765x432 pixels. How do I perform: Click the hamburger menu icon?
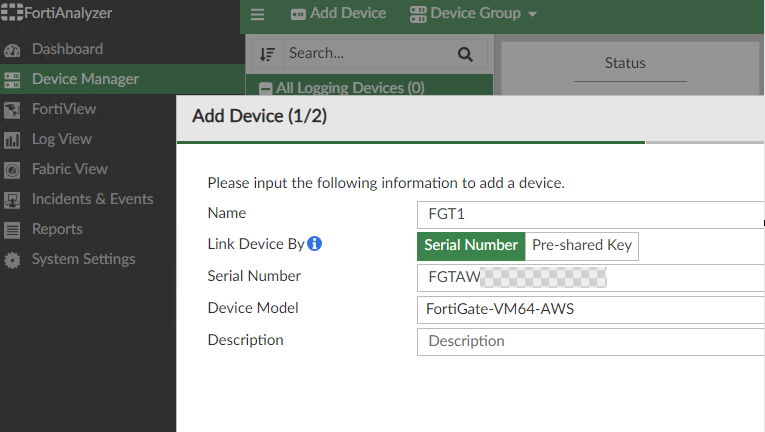coord(258,14)
